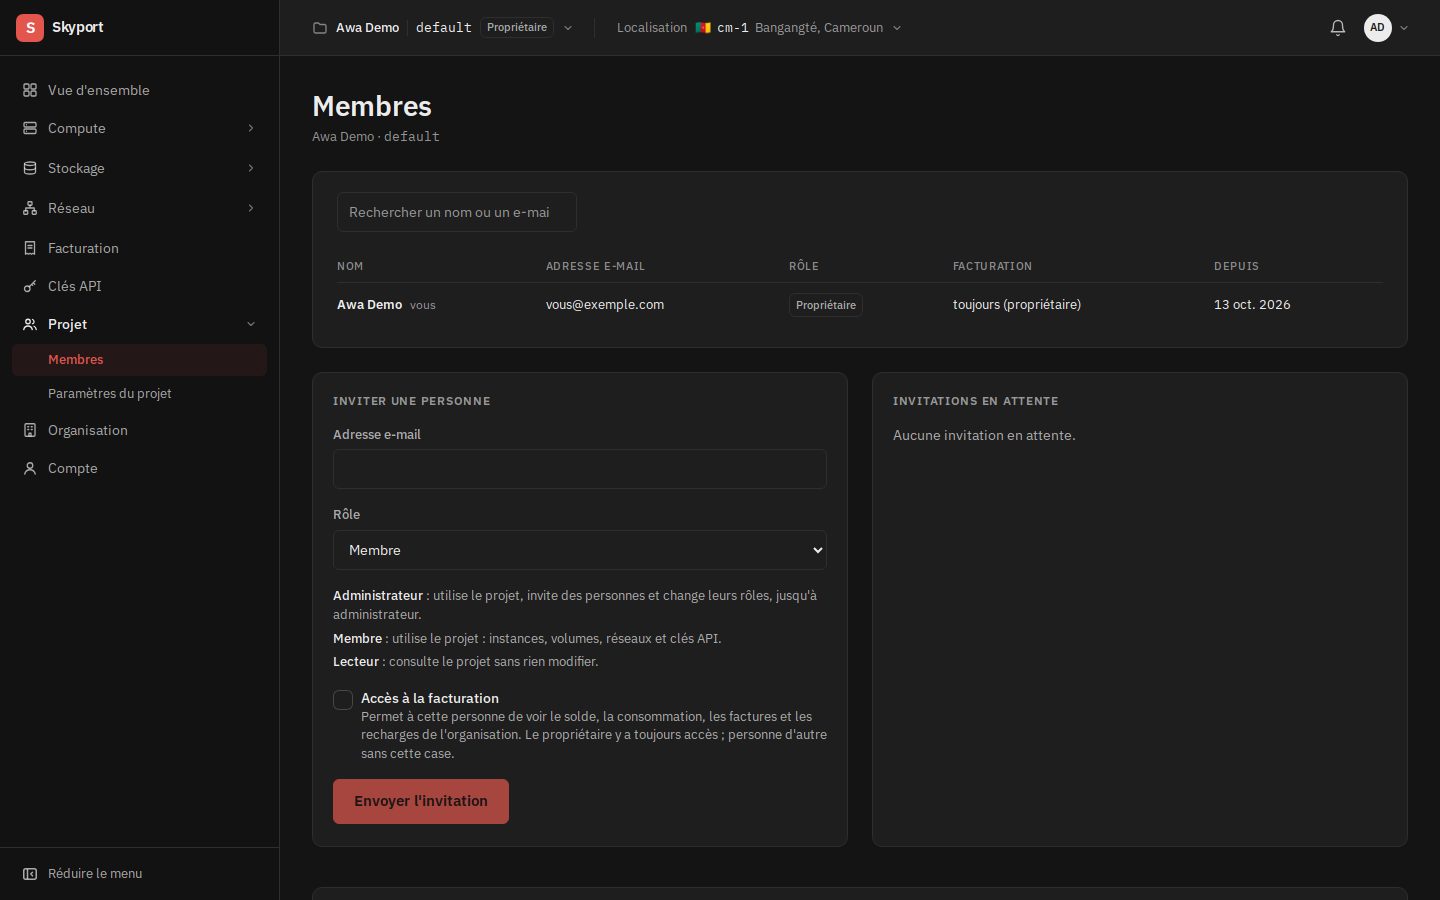Image resolution: width=1440 pixels, height=900 pixels.
Task: Click Réduire le menu label
Action: click(x=95, y=874)
